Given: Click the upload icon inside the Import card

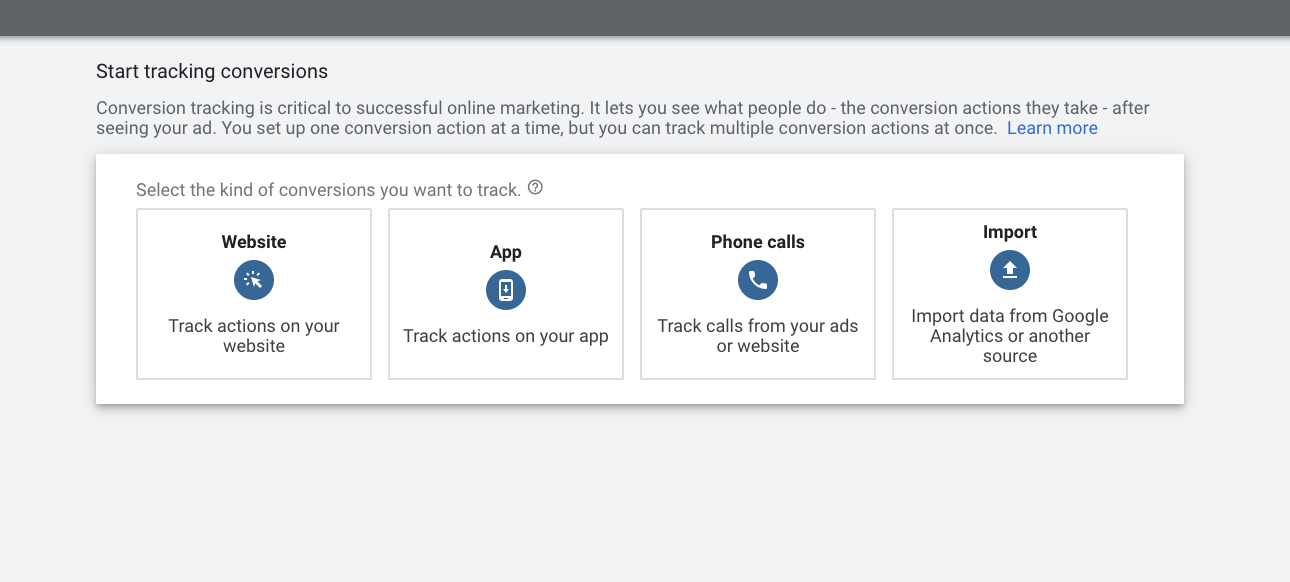Looking at the screenshot, I should [x=1009, y=270].
